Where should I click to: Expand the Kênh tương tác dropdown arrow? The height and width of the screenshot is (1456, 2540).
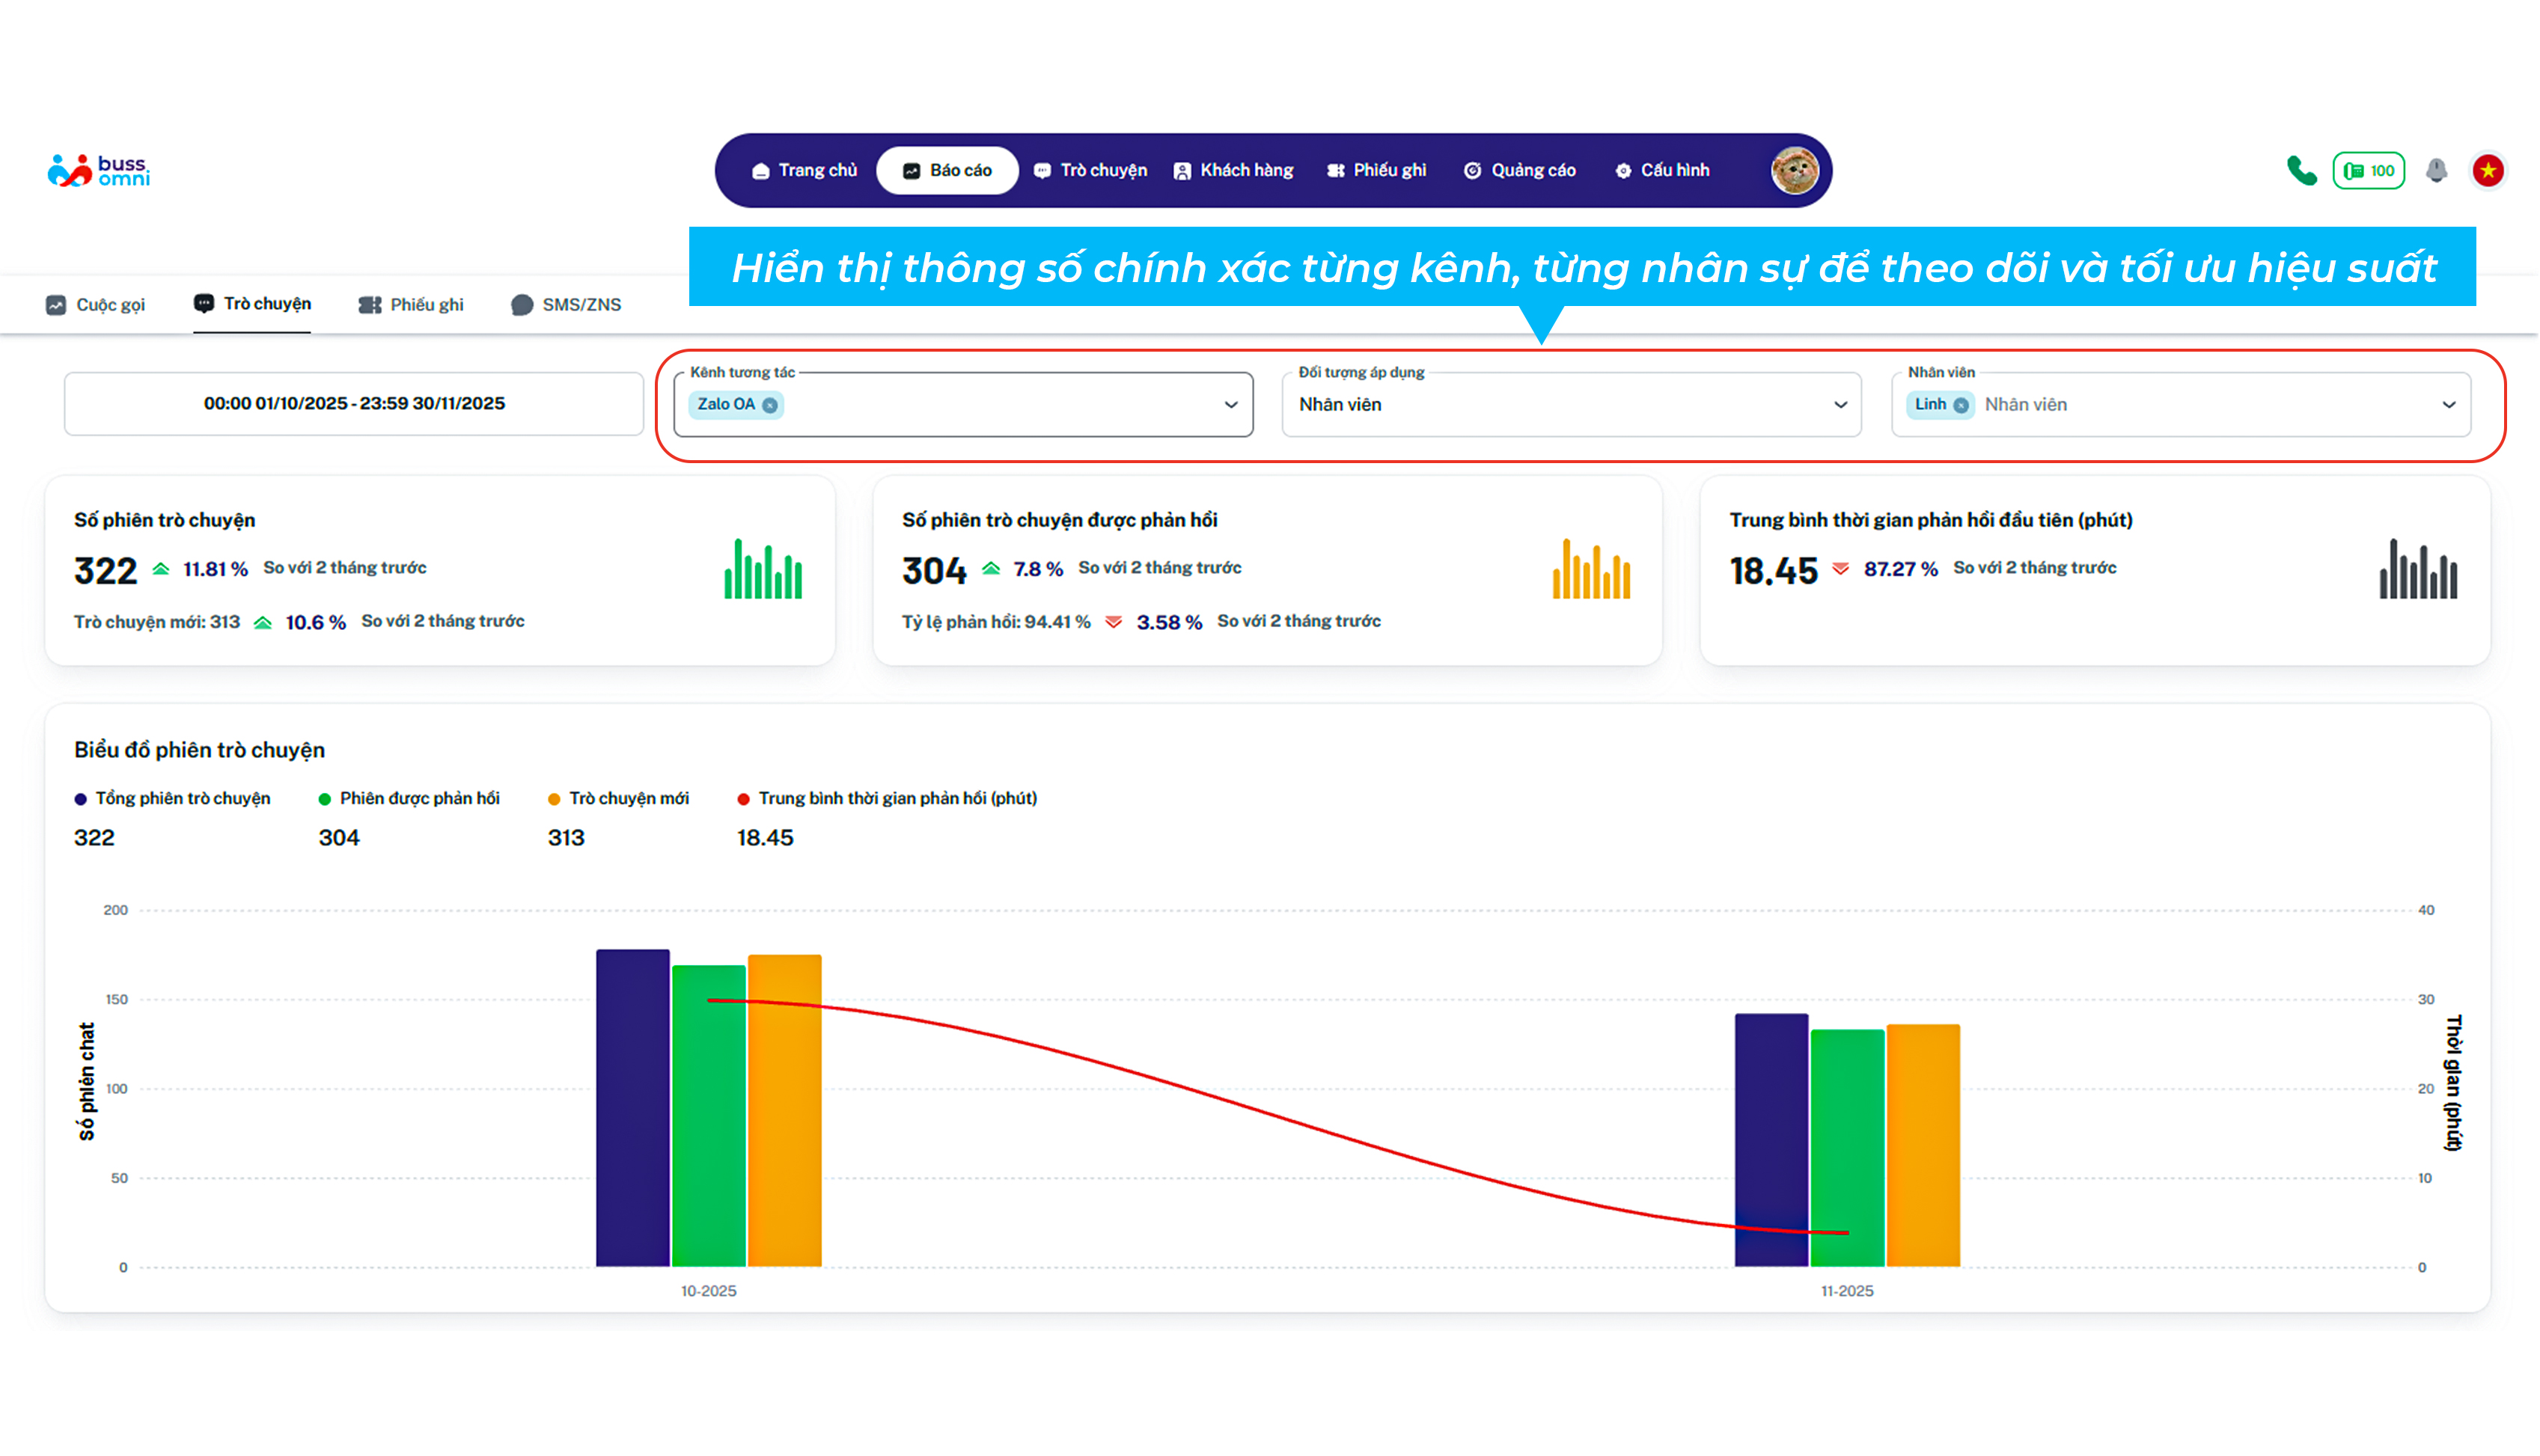pos(1231,405)
